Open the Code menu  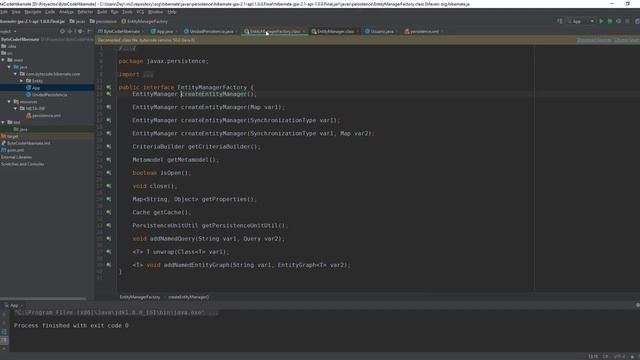point(50,12)
